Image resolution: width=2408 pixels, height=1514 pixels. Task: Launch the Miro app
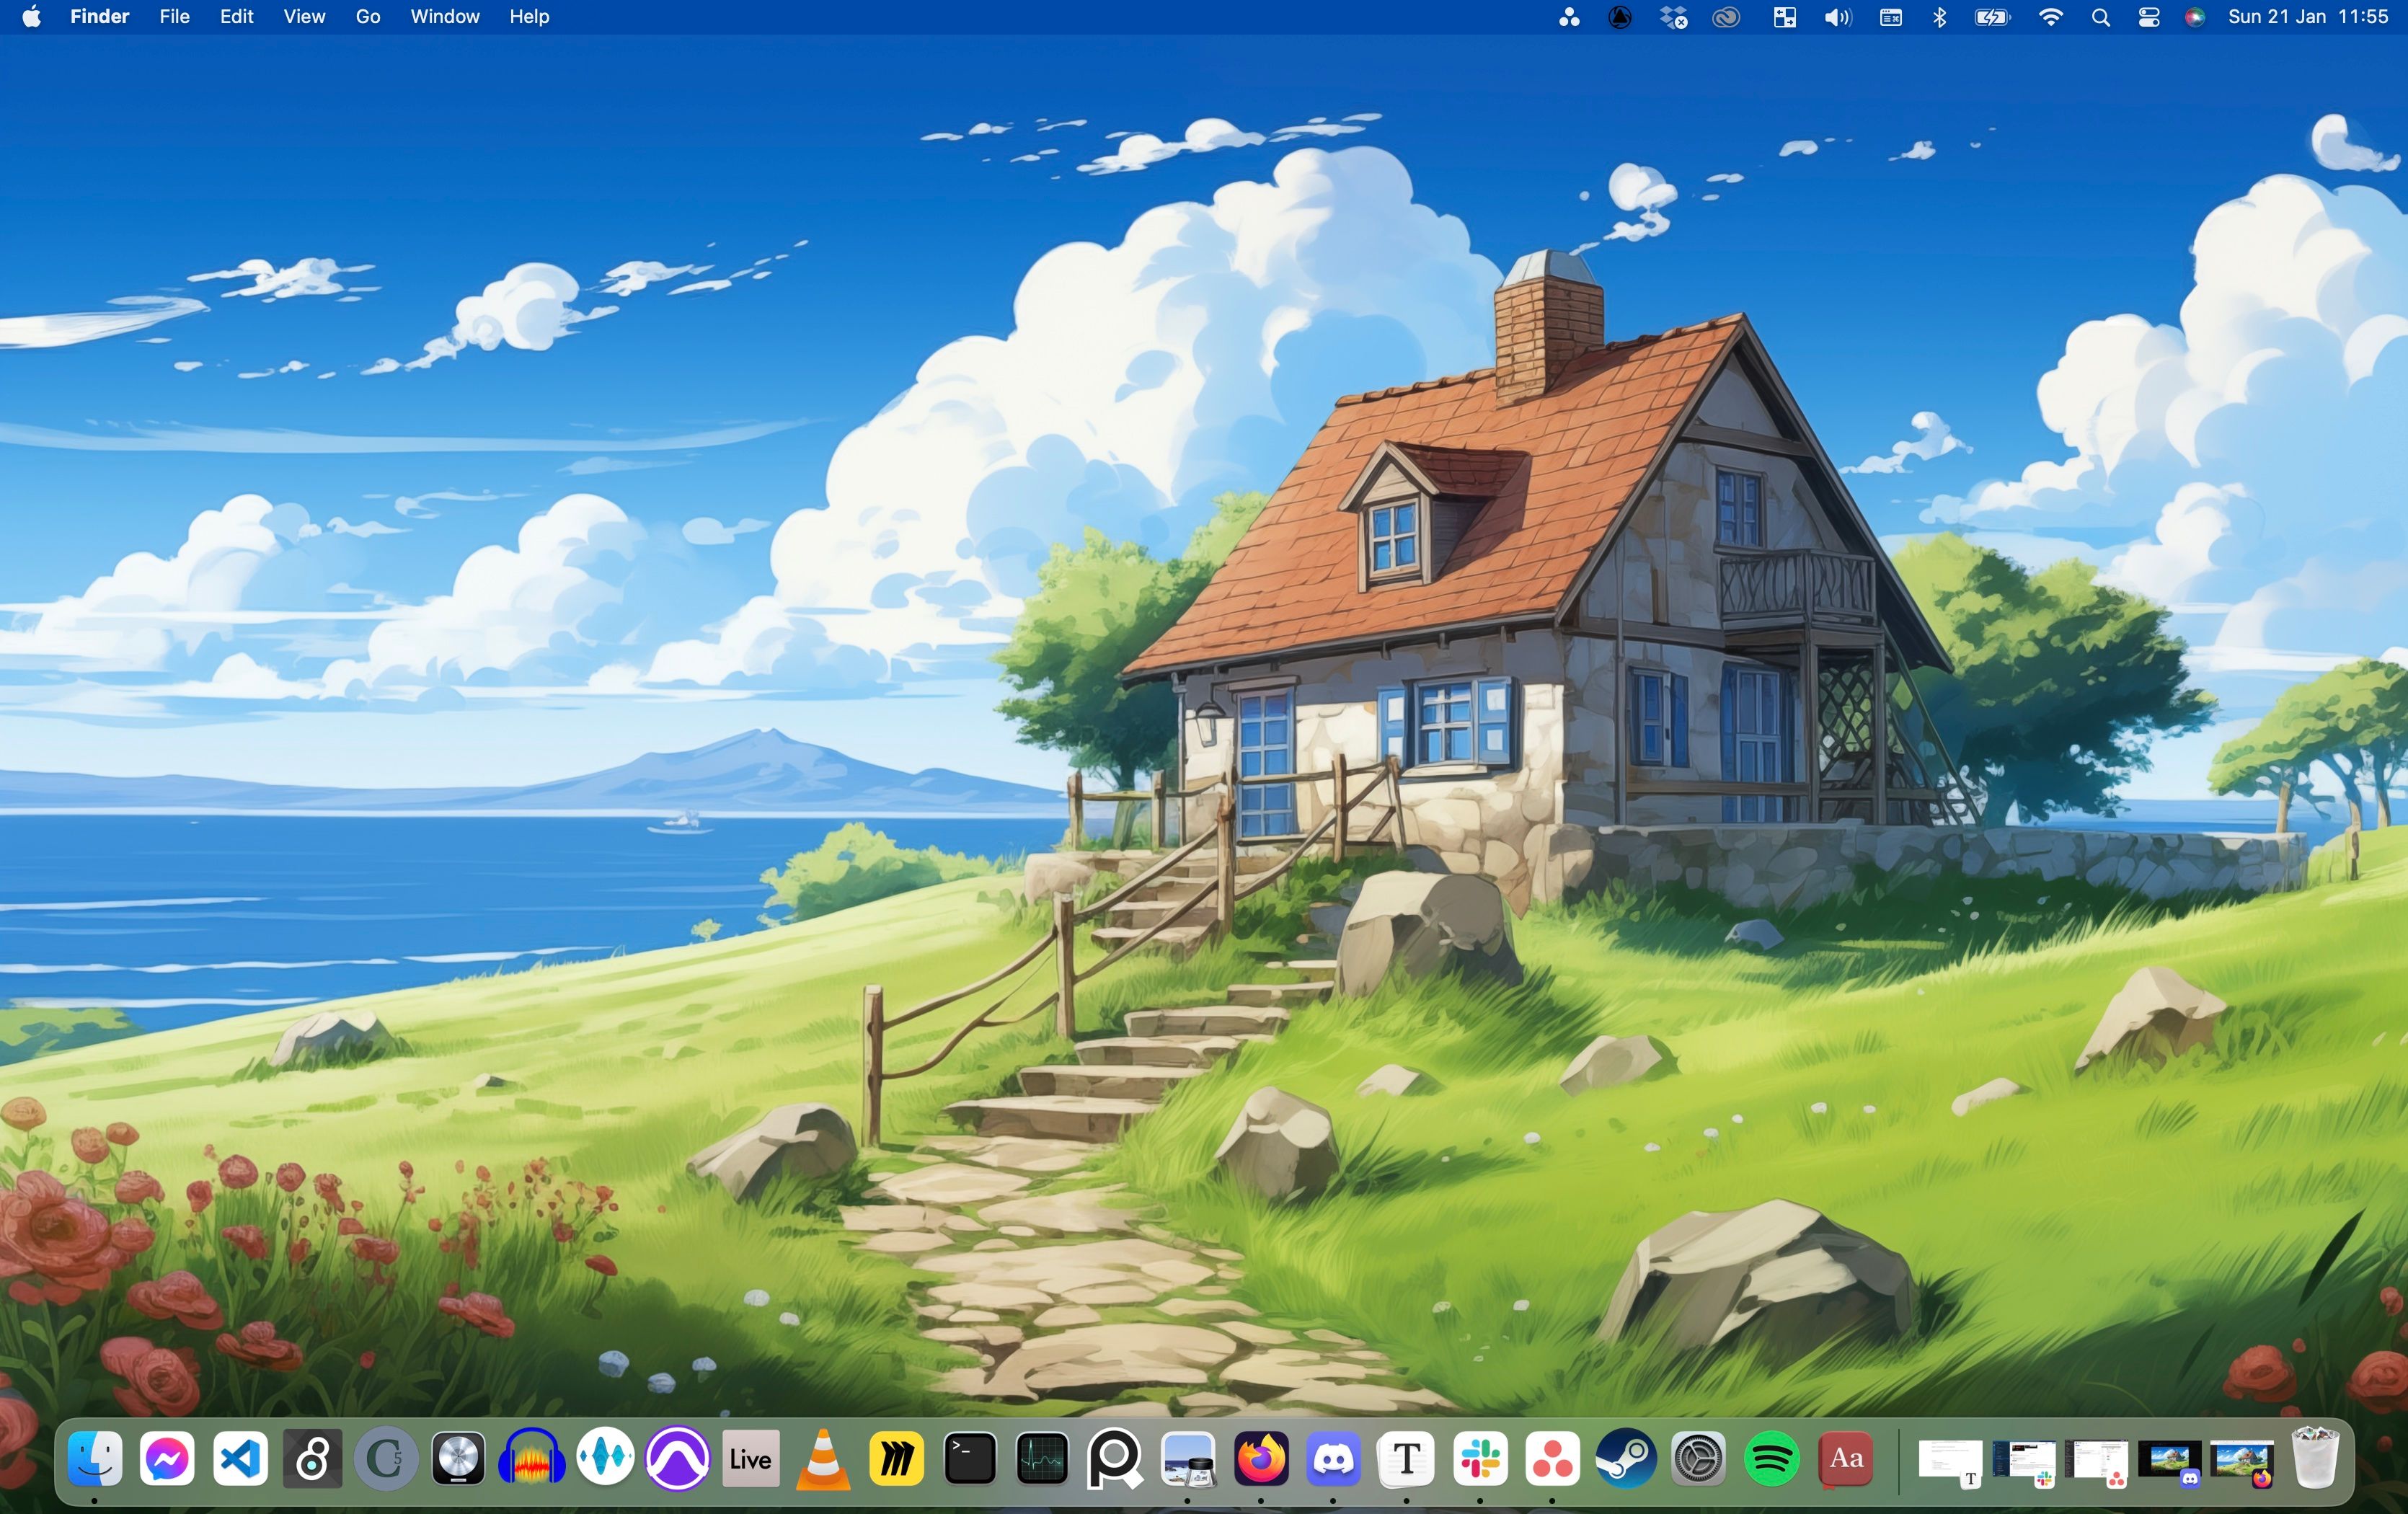[x=896, y=1460]
